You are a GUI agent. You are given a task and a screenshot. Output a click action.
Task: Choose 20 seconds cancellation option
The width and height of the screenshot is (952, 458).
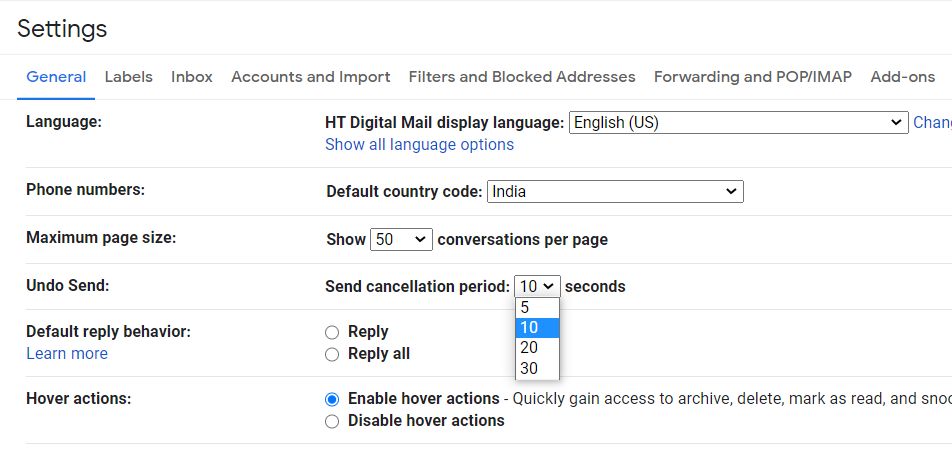[x=537, y=348]
